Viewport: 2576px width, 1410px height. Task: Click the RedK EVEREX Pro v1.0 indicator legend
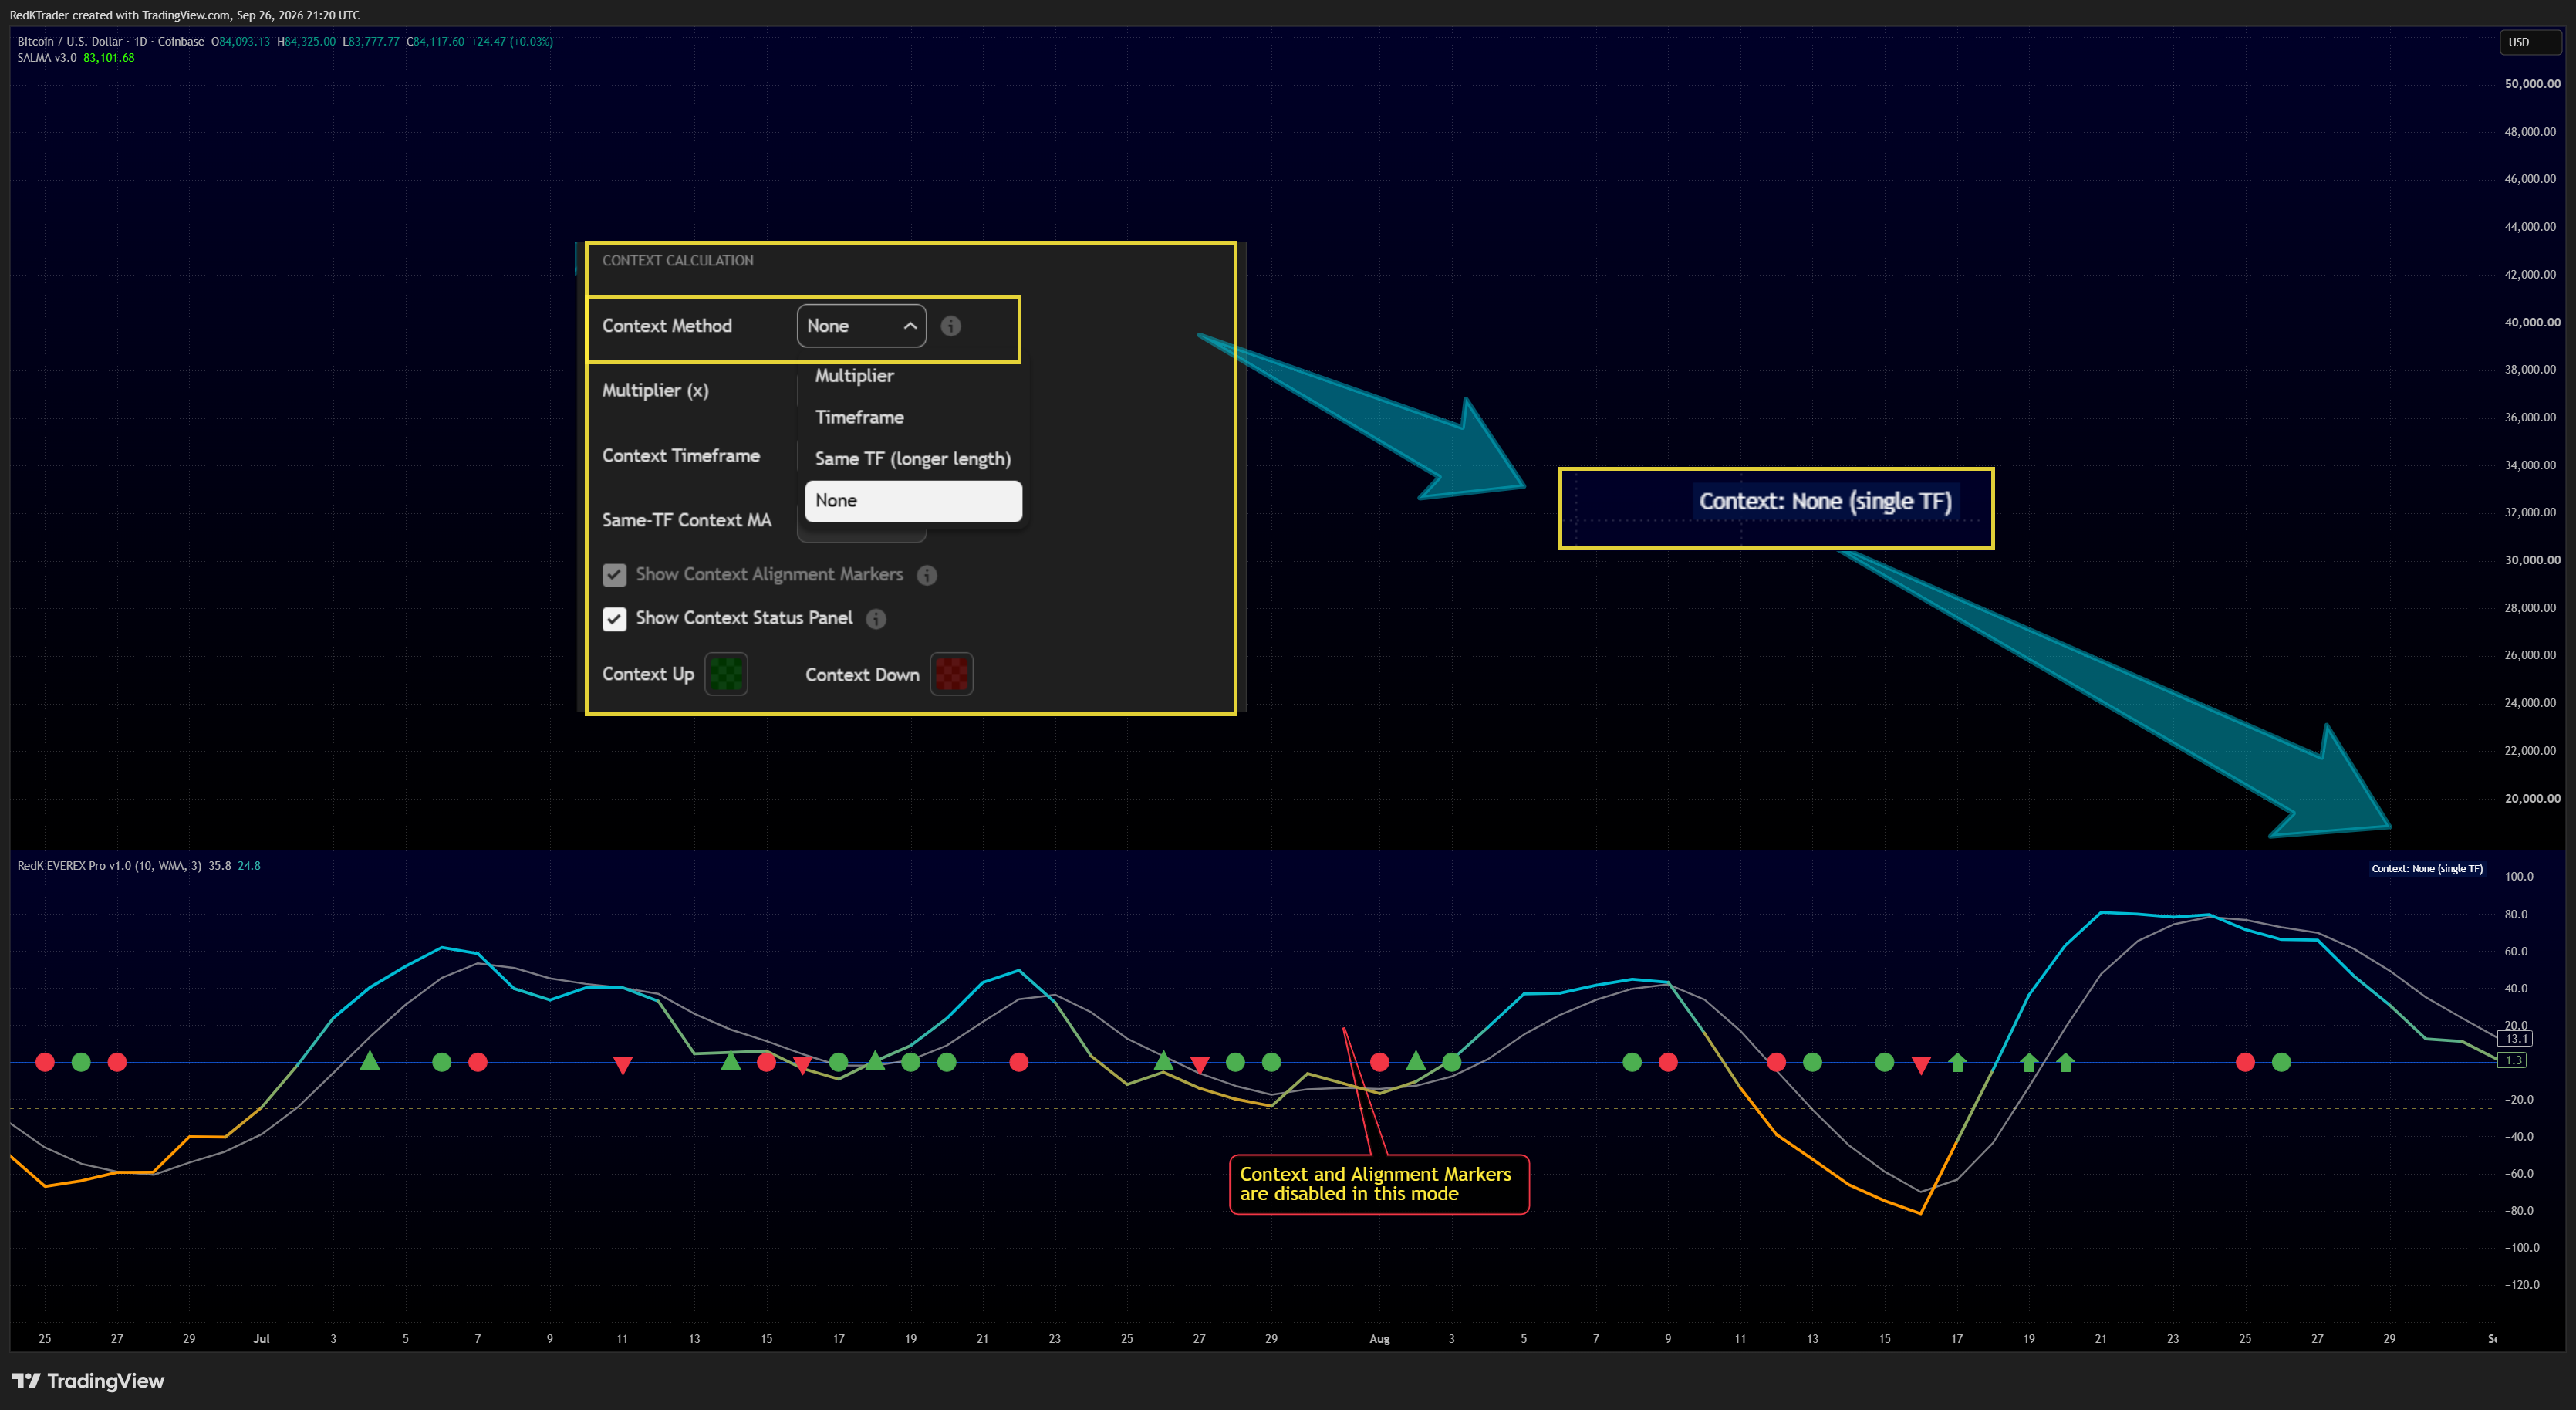point(109,866)
